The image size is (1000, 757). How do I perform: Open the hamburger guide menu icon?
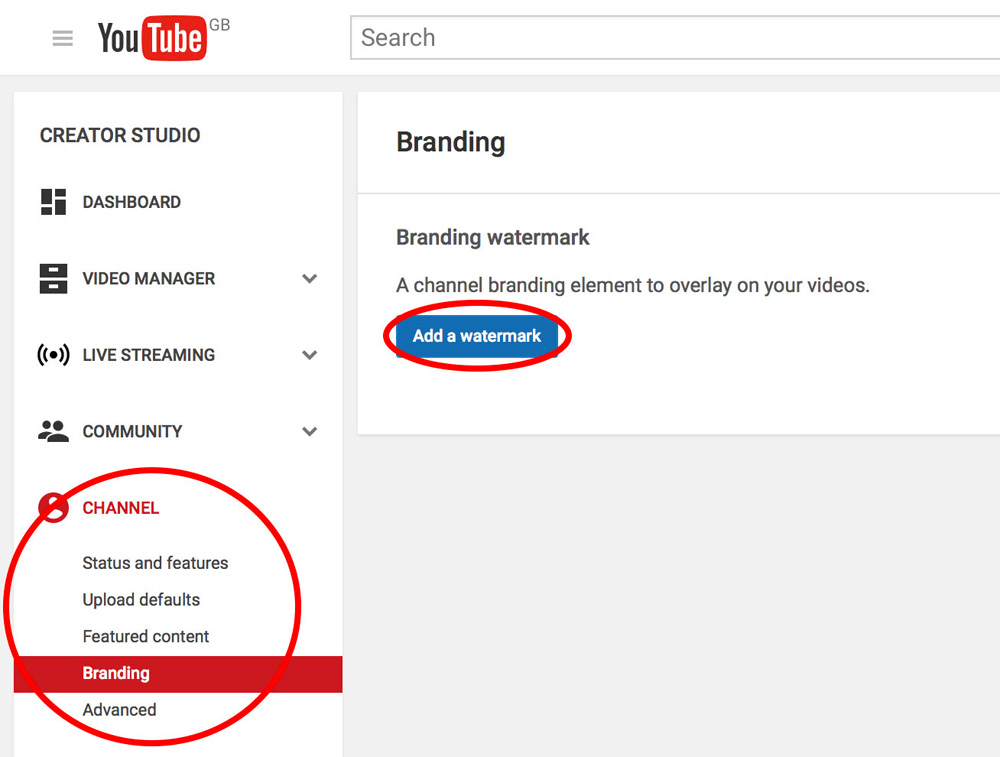coord(62,38)
